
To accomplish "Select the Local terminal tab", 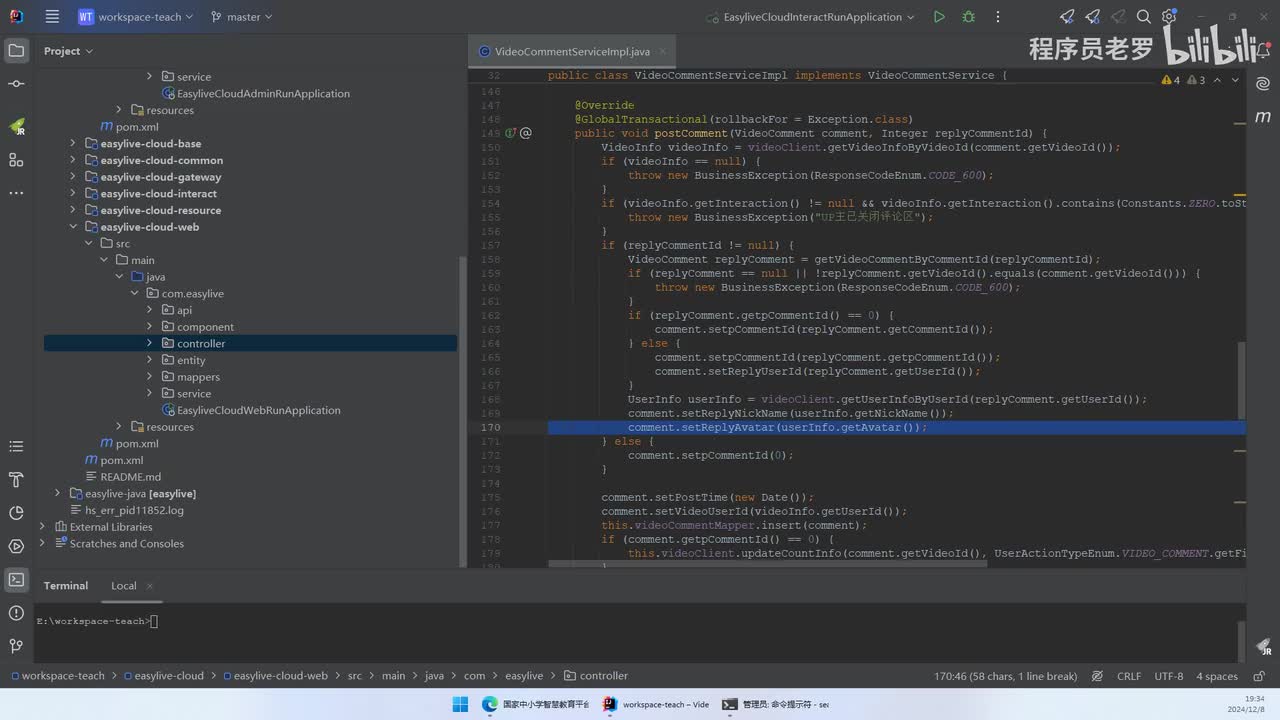I will pyautogui.click(x=124, y=586).
